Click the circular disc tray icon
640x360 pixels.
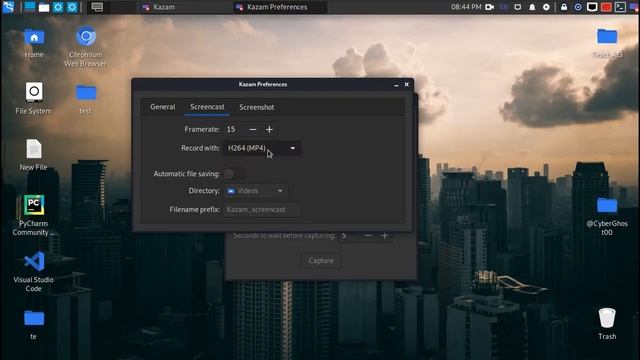click(x=547, y=7)
